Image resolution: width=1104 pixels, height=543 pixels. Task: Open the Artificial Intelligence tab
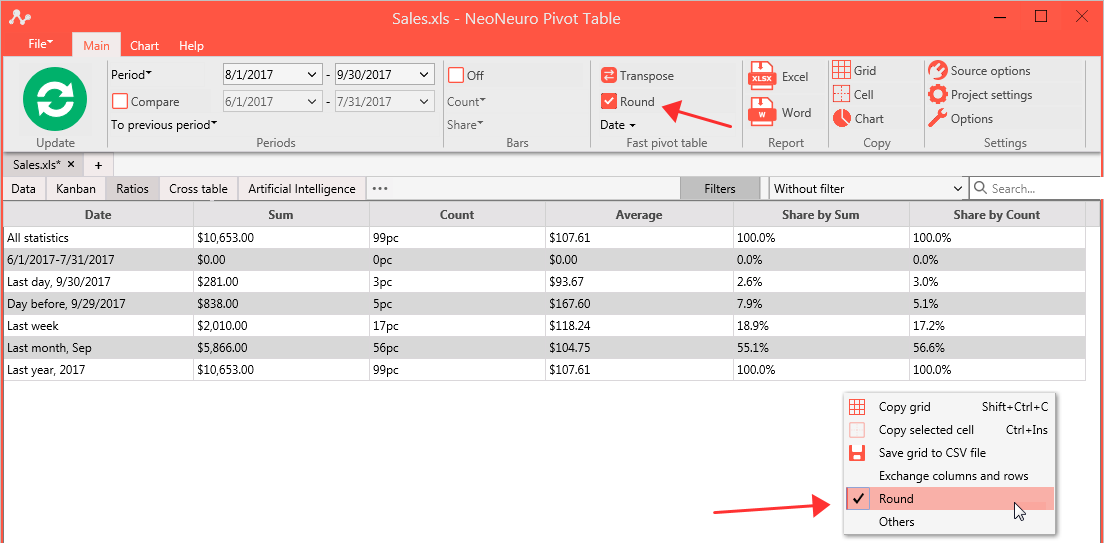coord(302,189)
